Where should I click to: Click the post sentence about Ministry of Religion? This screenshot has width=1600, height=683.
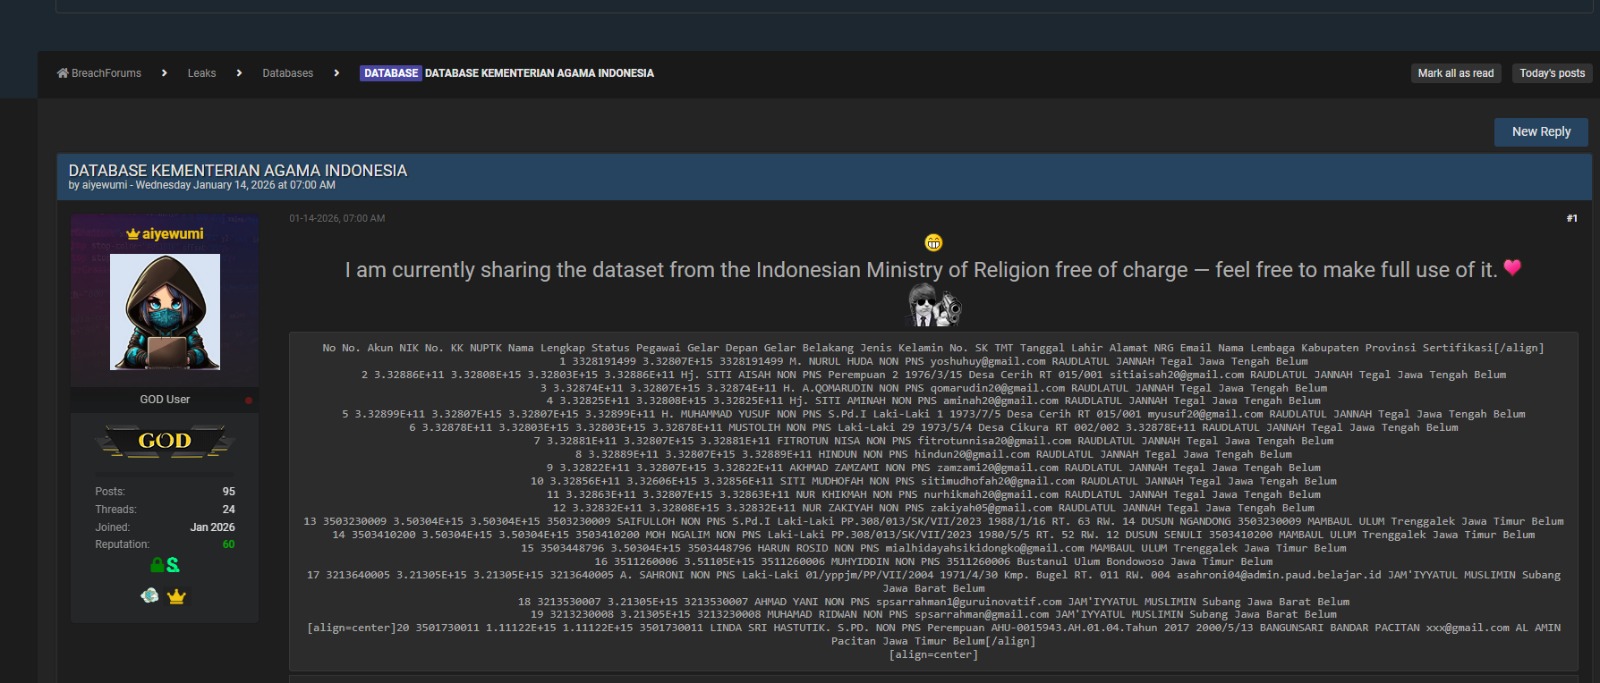[920, 270]
